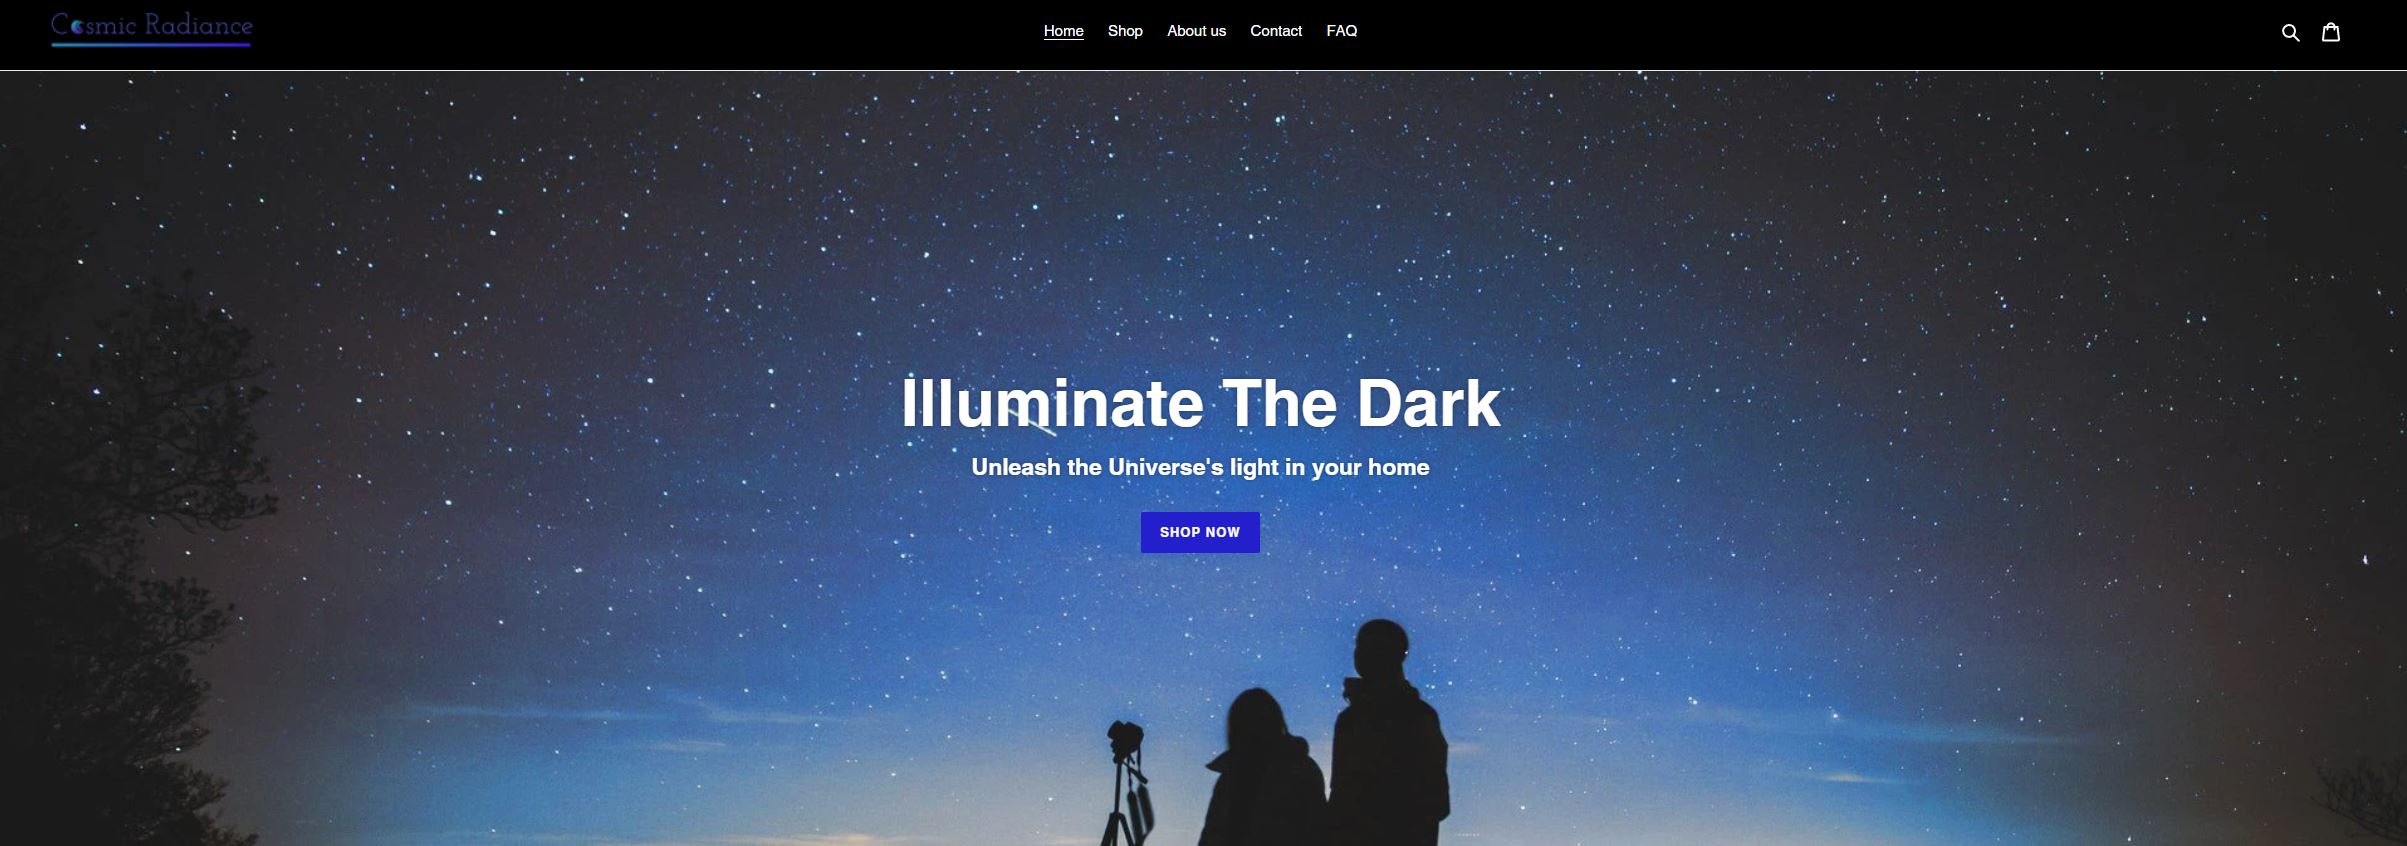Screen dimensions: 2407x846
Task: Click the SHOP NOW button
Action: (x=1200, y=532)
